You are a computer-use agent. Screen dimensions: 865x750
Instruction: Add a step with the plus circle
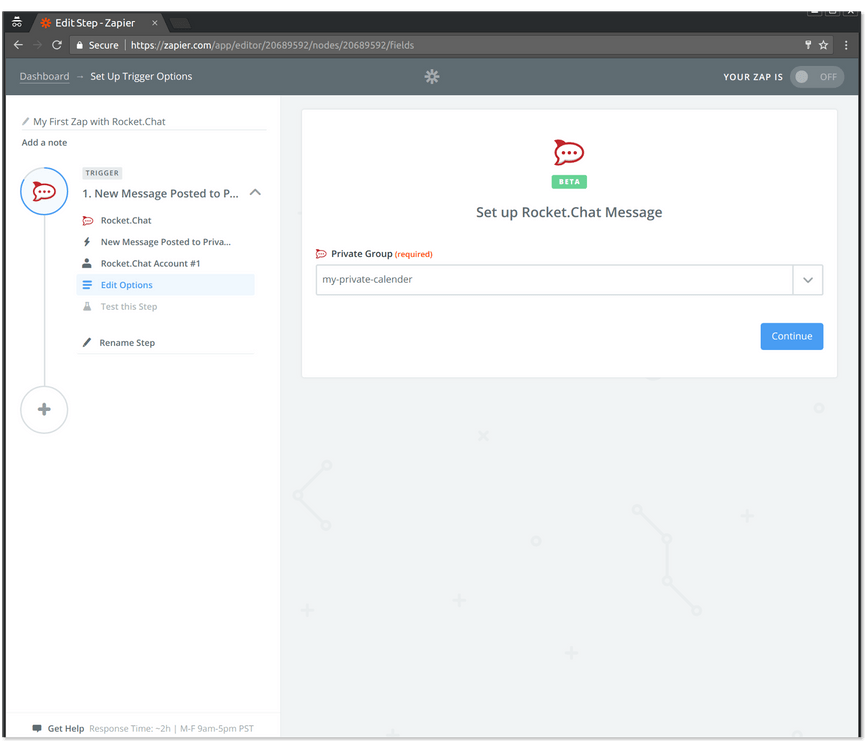pyautogui.click(x=44, y=410)
